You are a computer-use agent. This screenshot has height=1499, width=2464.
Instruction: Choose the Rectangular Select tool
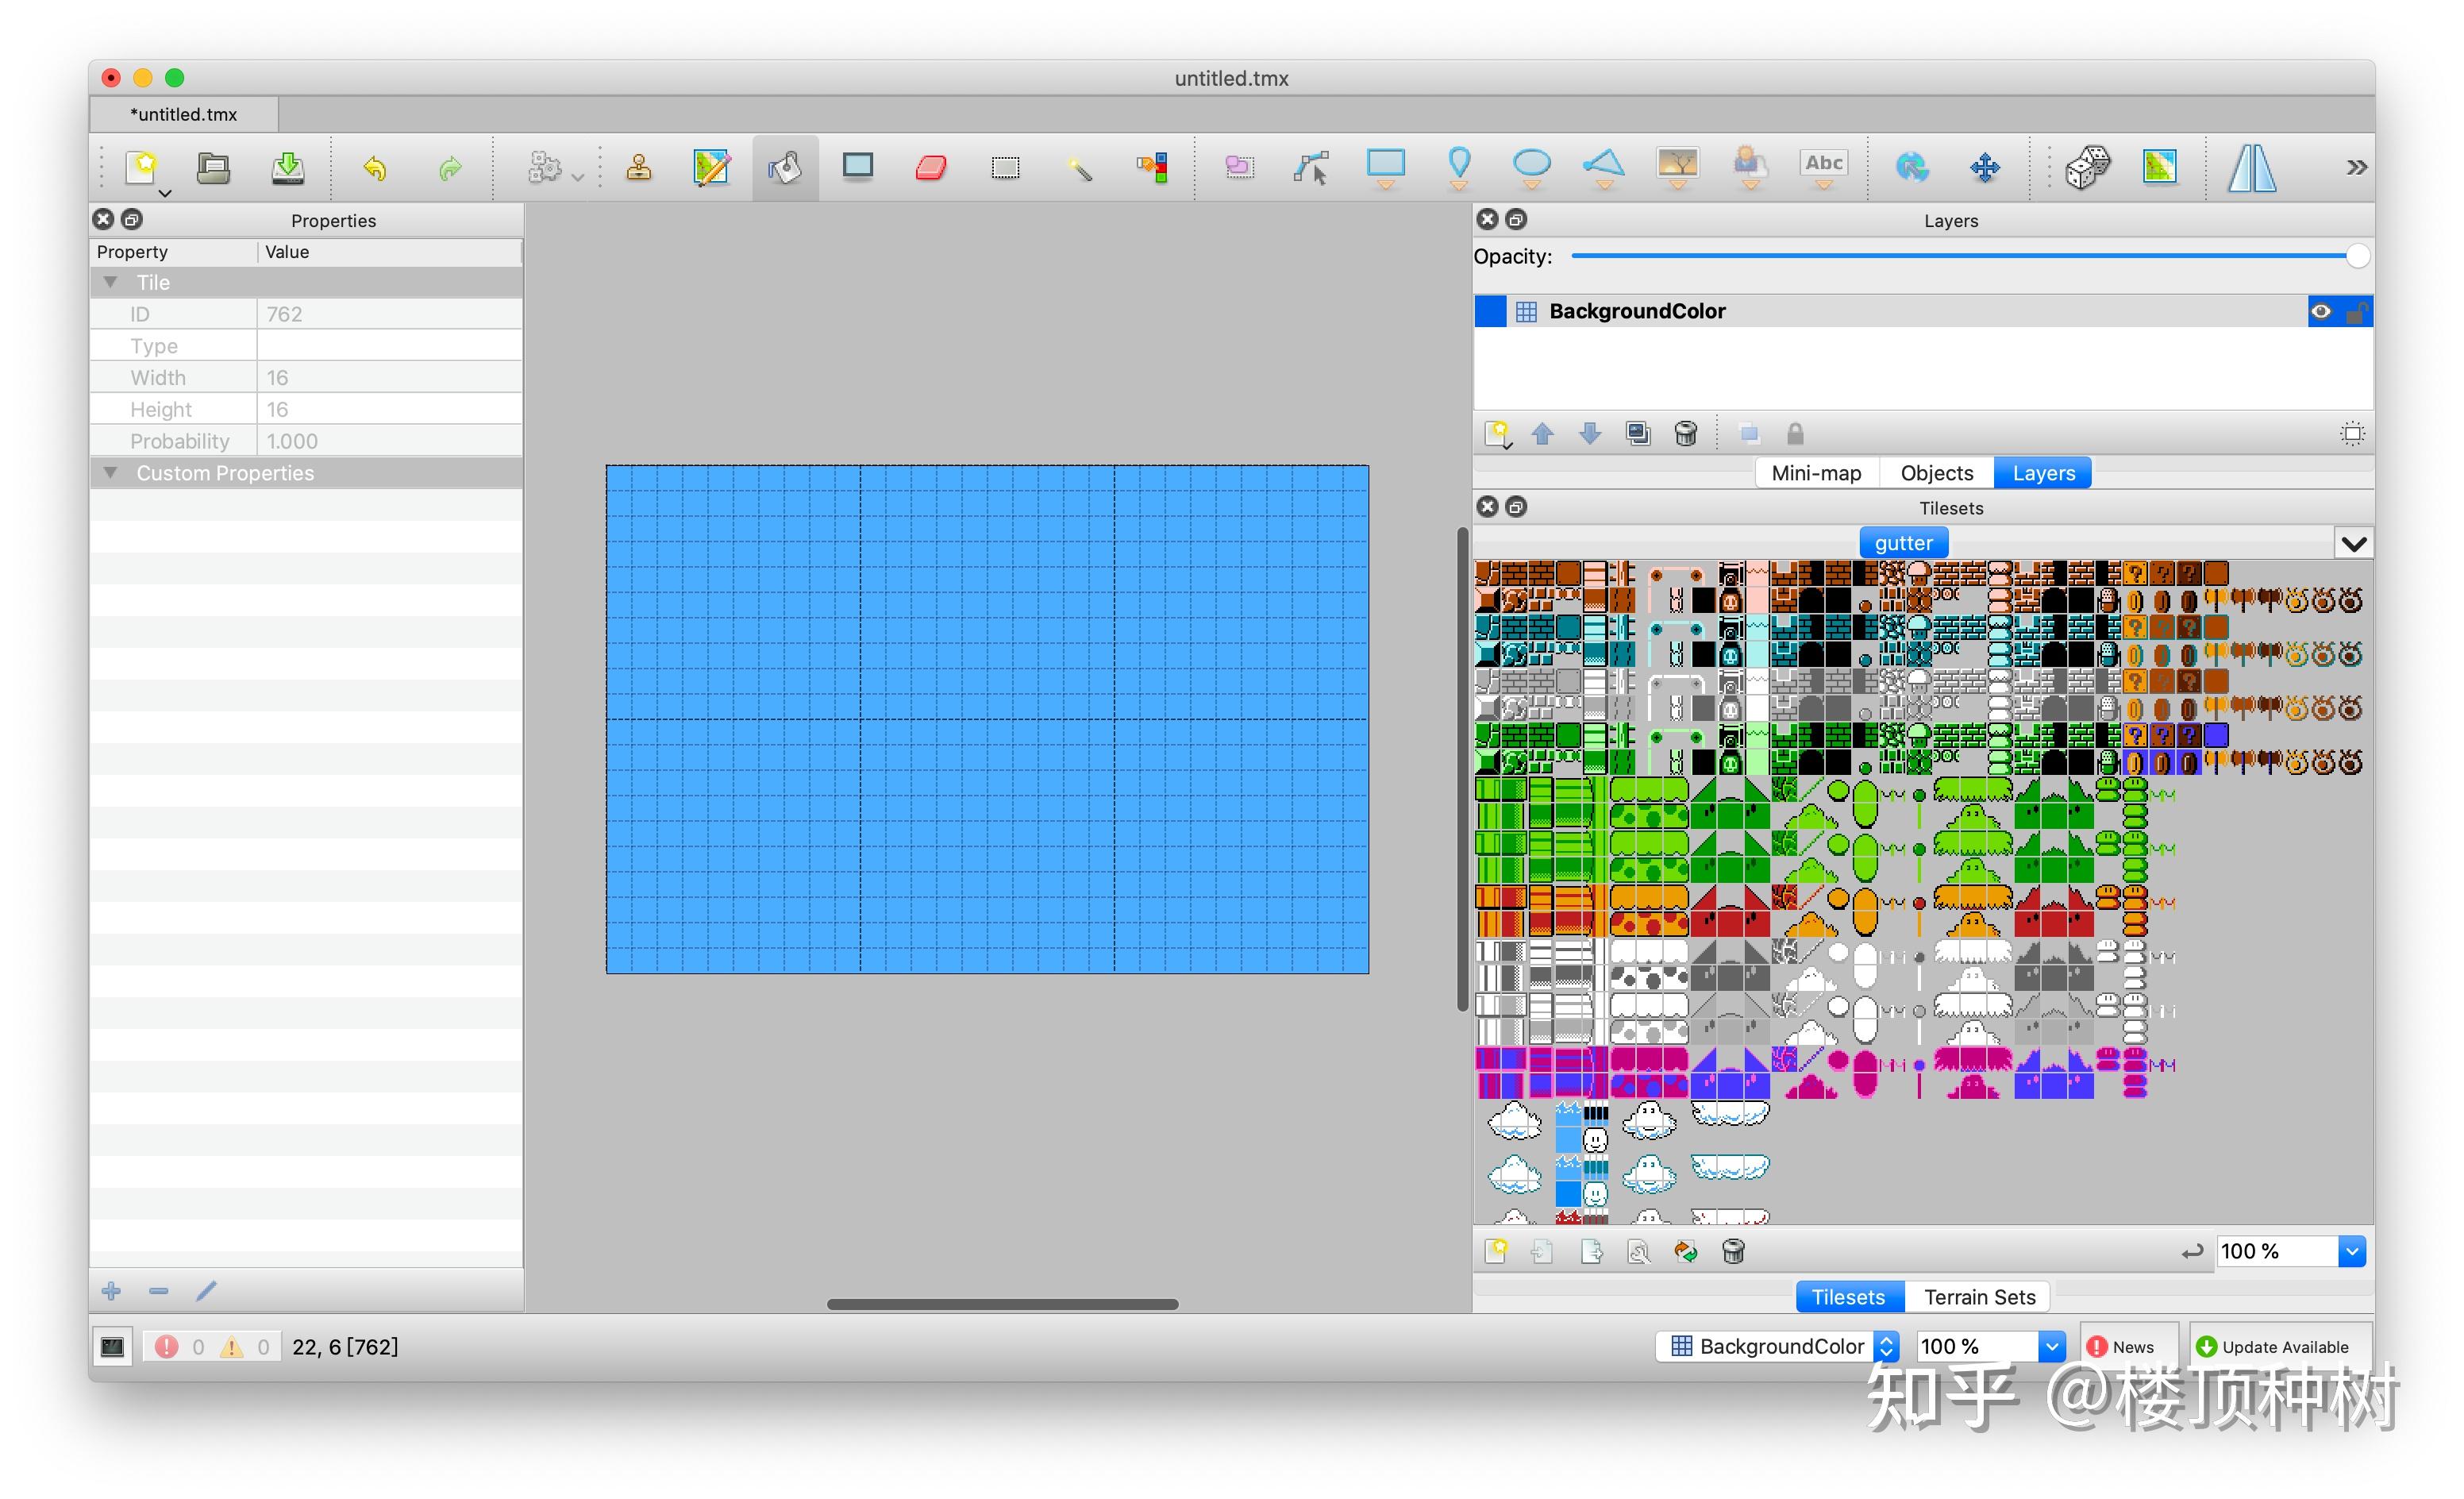coord(1006,167)
